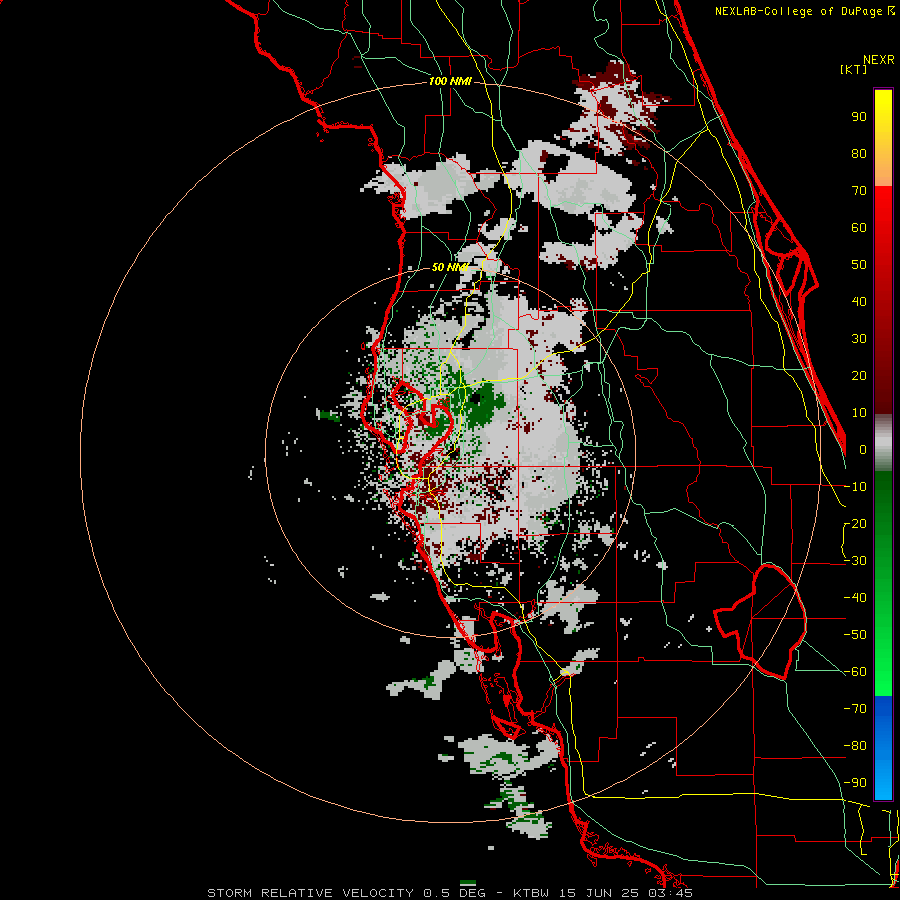Click the 60 value on the velocity scale

coord(859,228)
